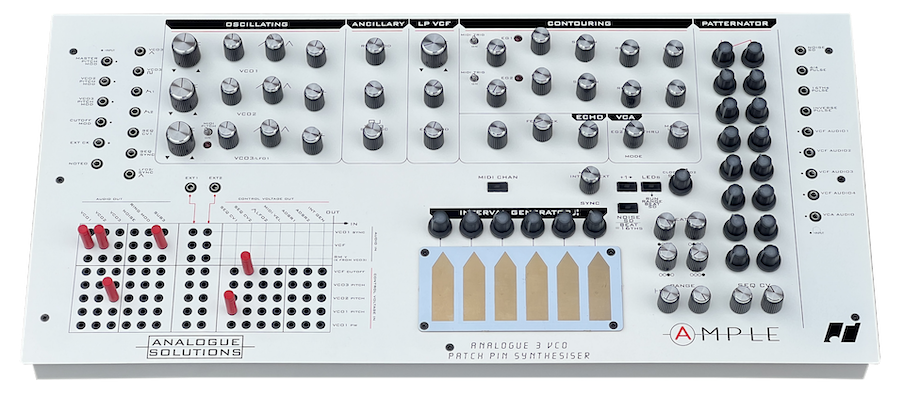Click the OSCILLATING section header
This screenshot has width=900, height=397.
pyautogui.click(x=256, y=24)
